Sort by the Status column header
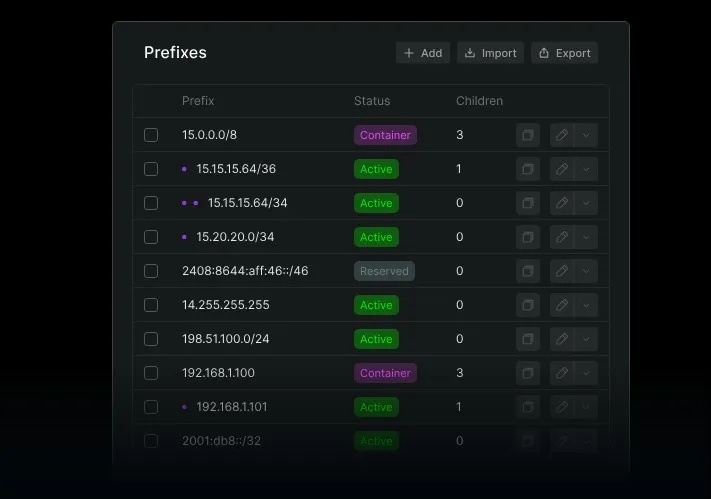Viewport: 711px width, 499px height. coord(372,101)
